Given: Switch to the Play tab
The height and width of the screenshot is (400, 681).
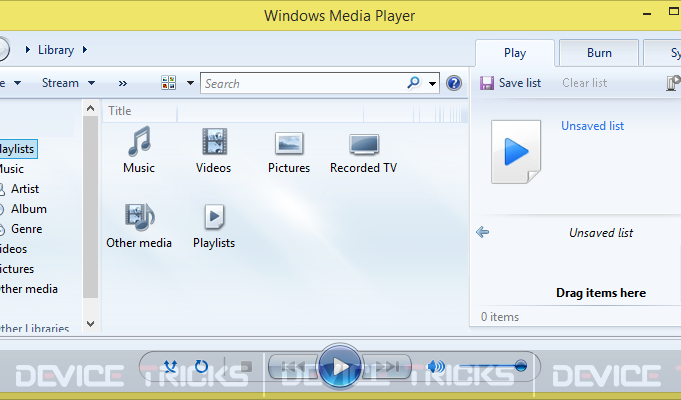Looking at the screenshot, I should (515, 53).
